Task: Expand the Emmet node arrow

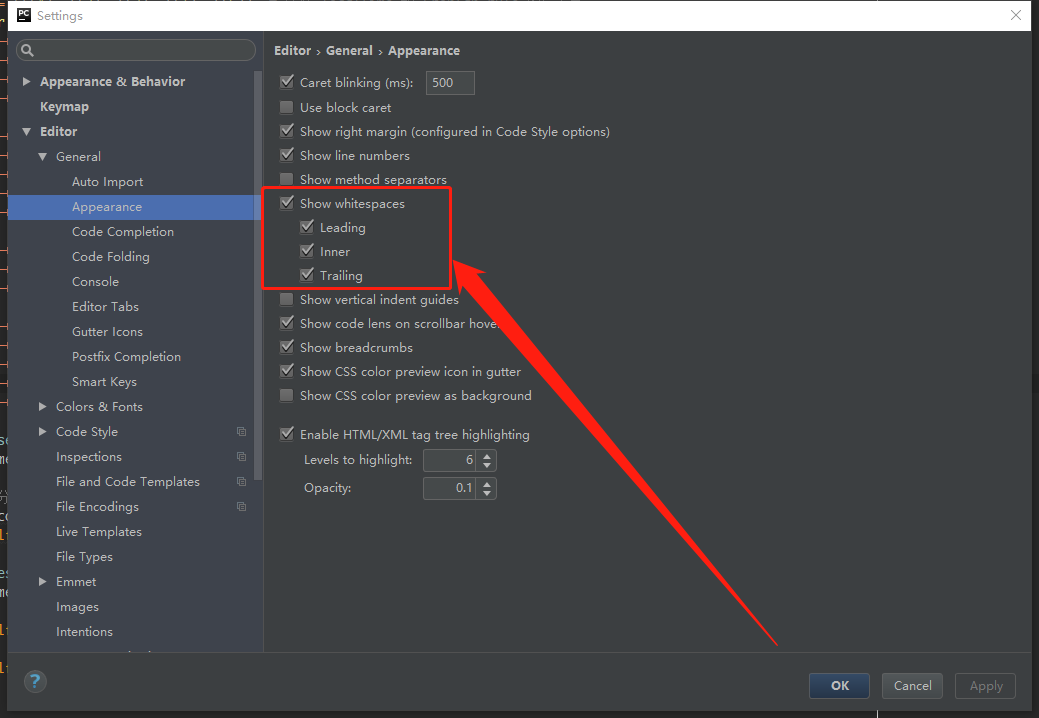Action: pos(42,582)
